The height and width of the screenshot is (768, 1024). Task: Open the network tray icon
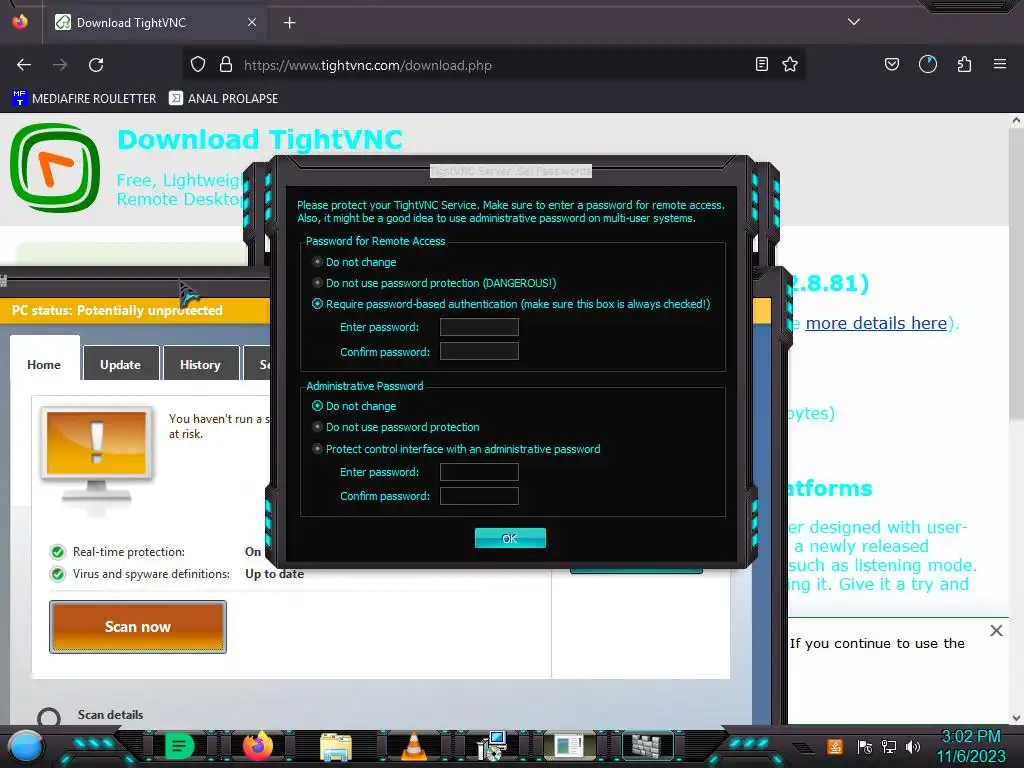tap(889, 746)
